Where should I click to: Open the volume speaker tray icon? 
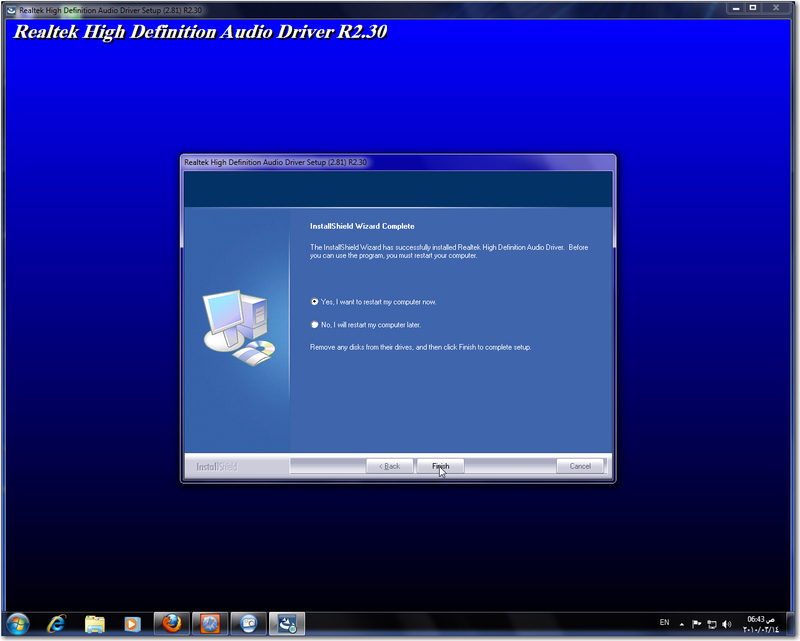727,624
